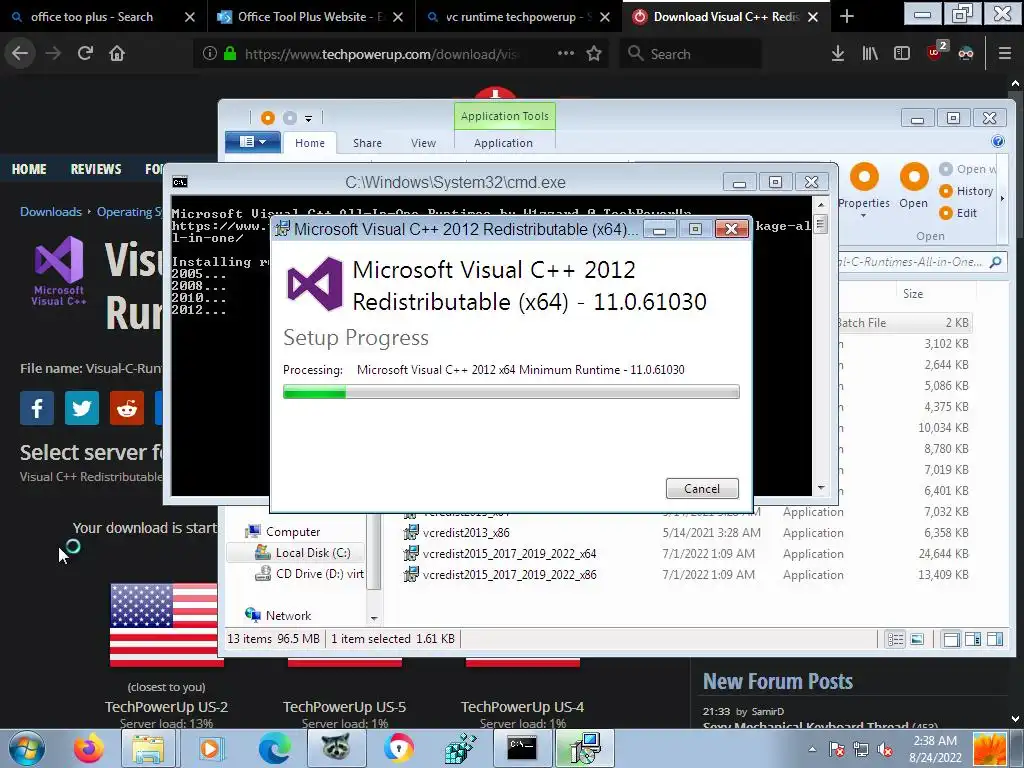Follow the Downloads breadcrumb link
The width and height of the screenshot is (1024, 768).
pos(51,212)
